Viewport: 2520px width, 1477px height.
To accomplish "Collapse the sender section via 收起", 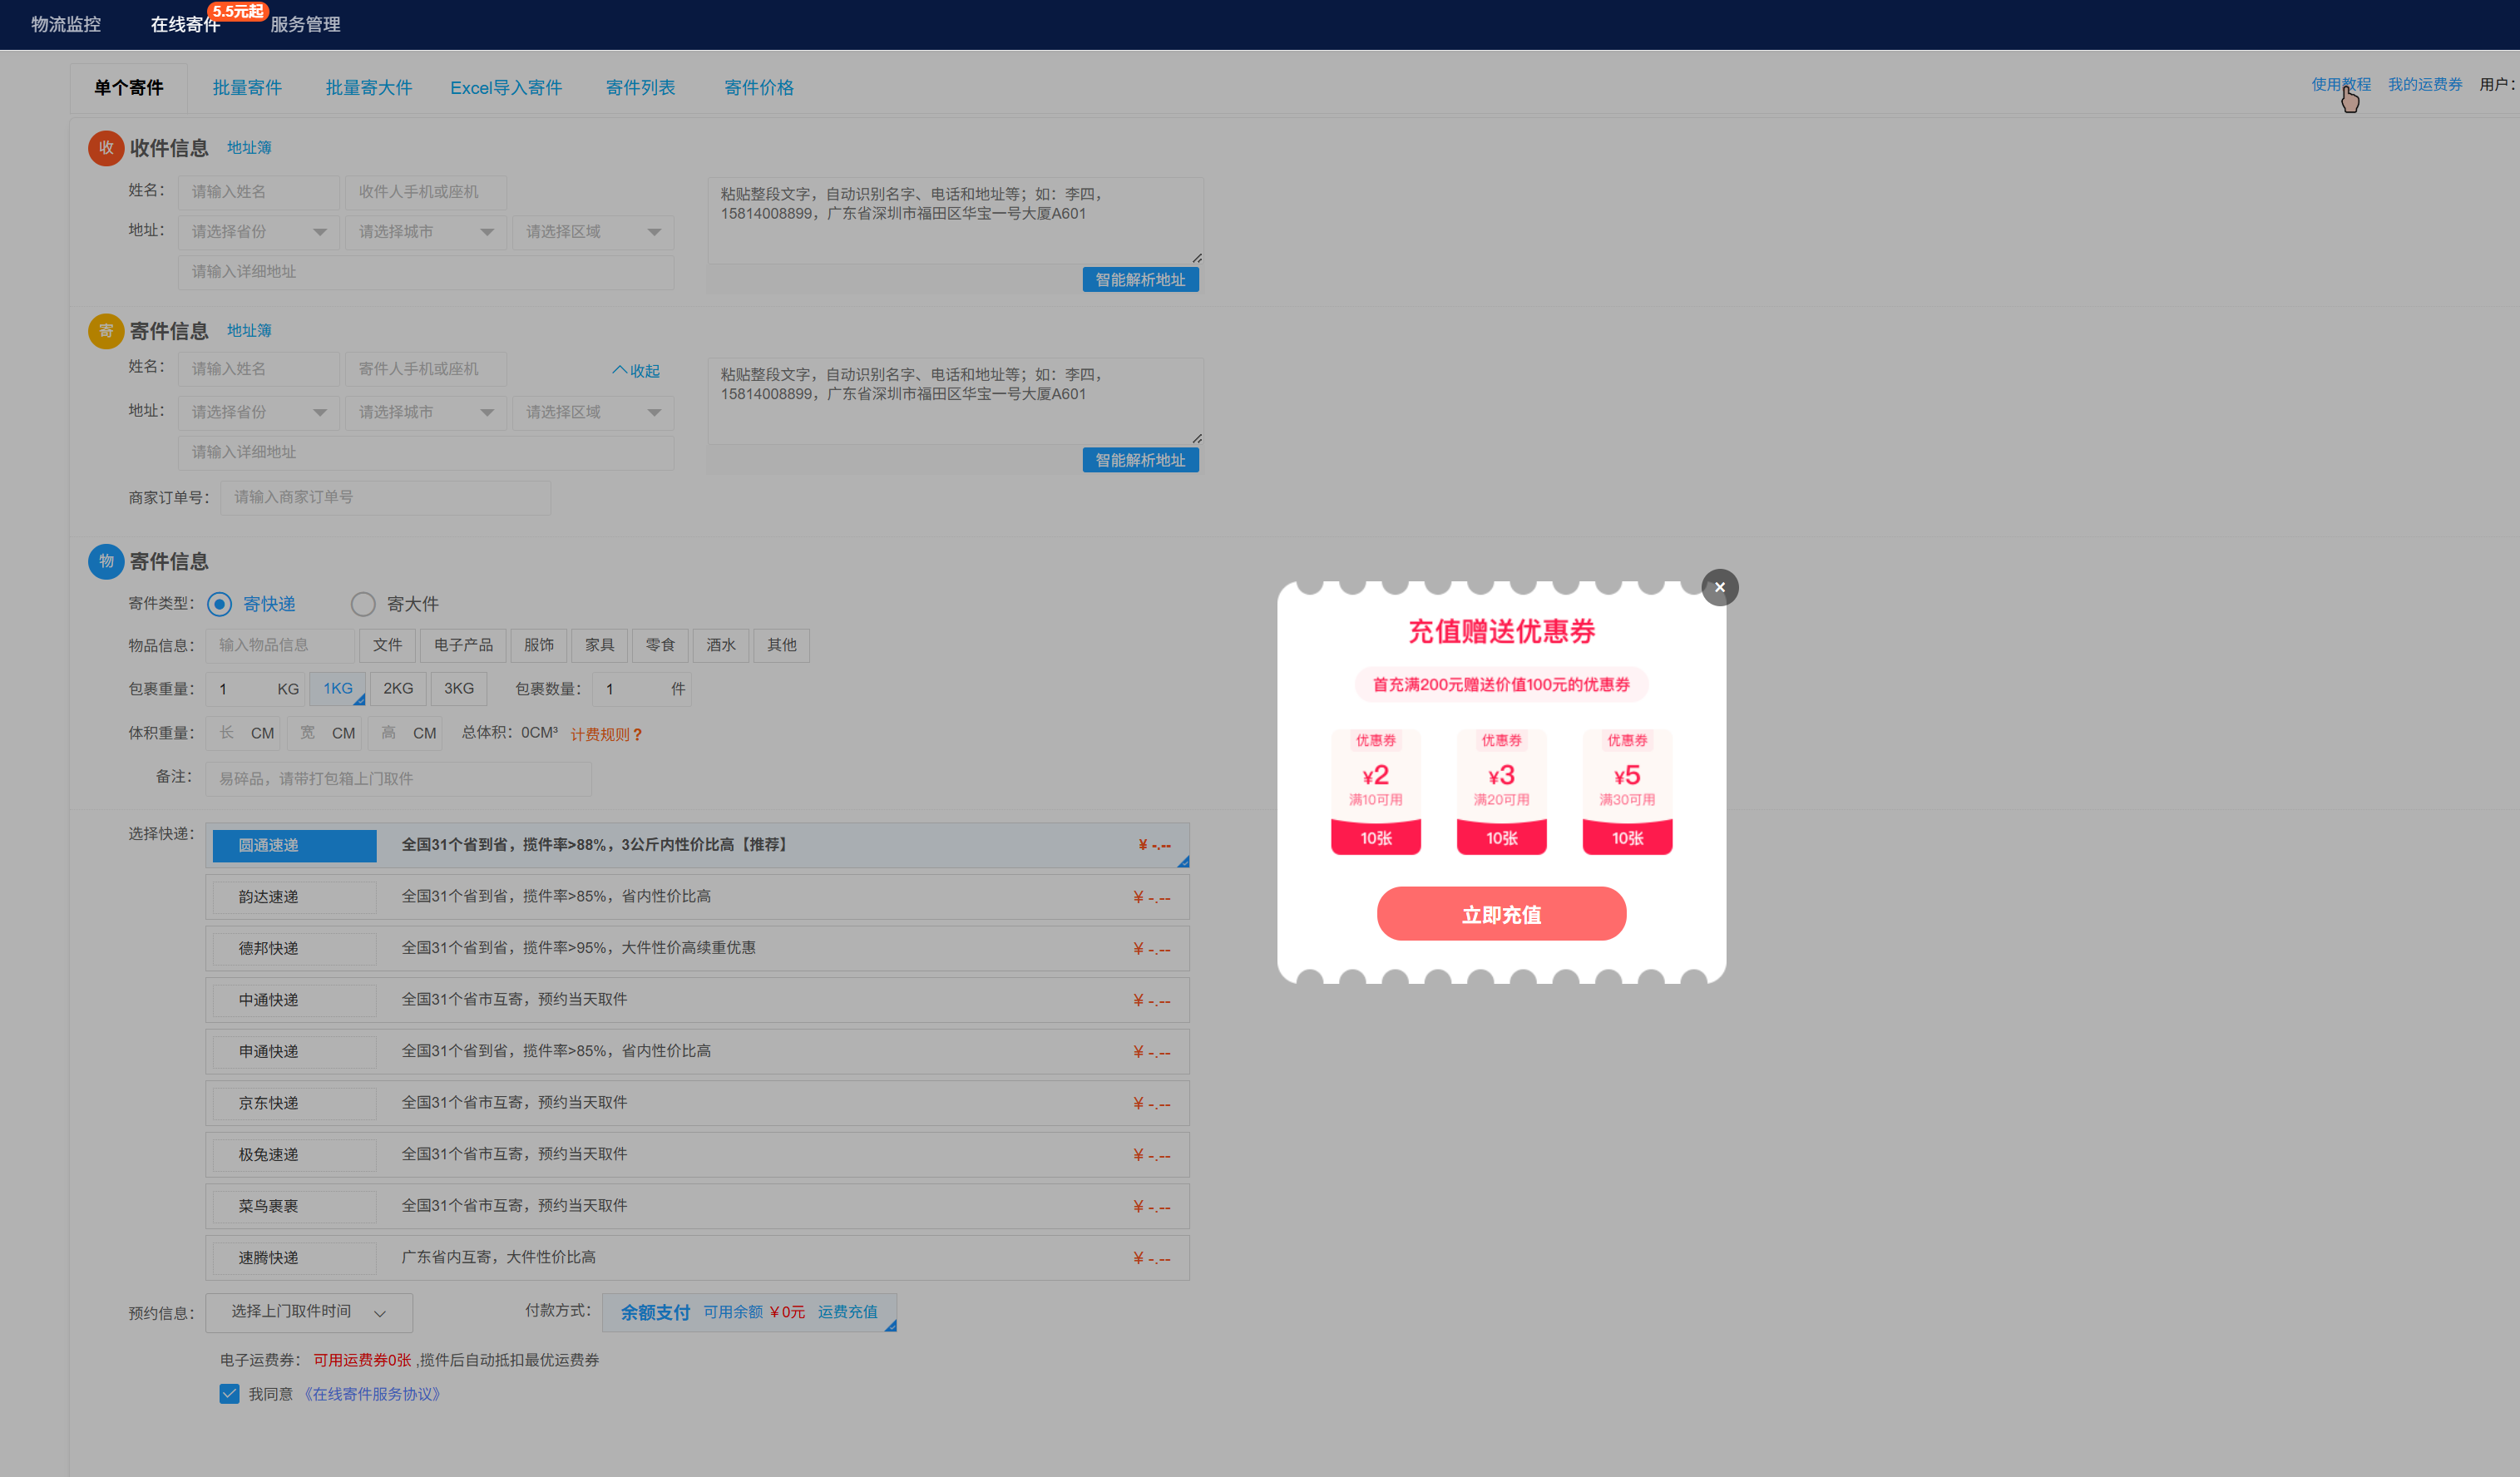I will click(x=636, y=371).
